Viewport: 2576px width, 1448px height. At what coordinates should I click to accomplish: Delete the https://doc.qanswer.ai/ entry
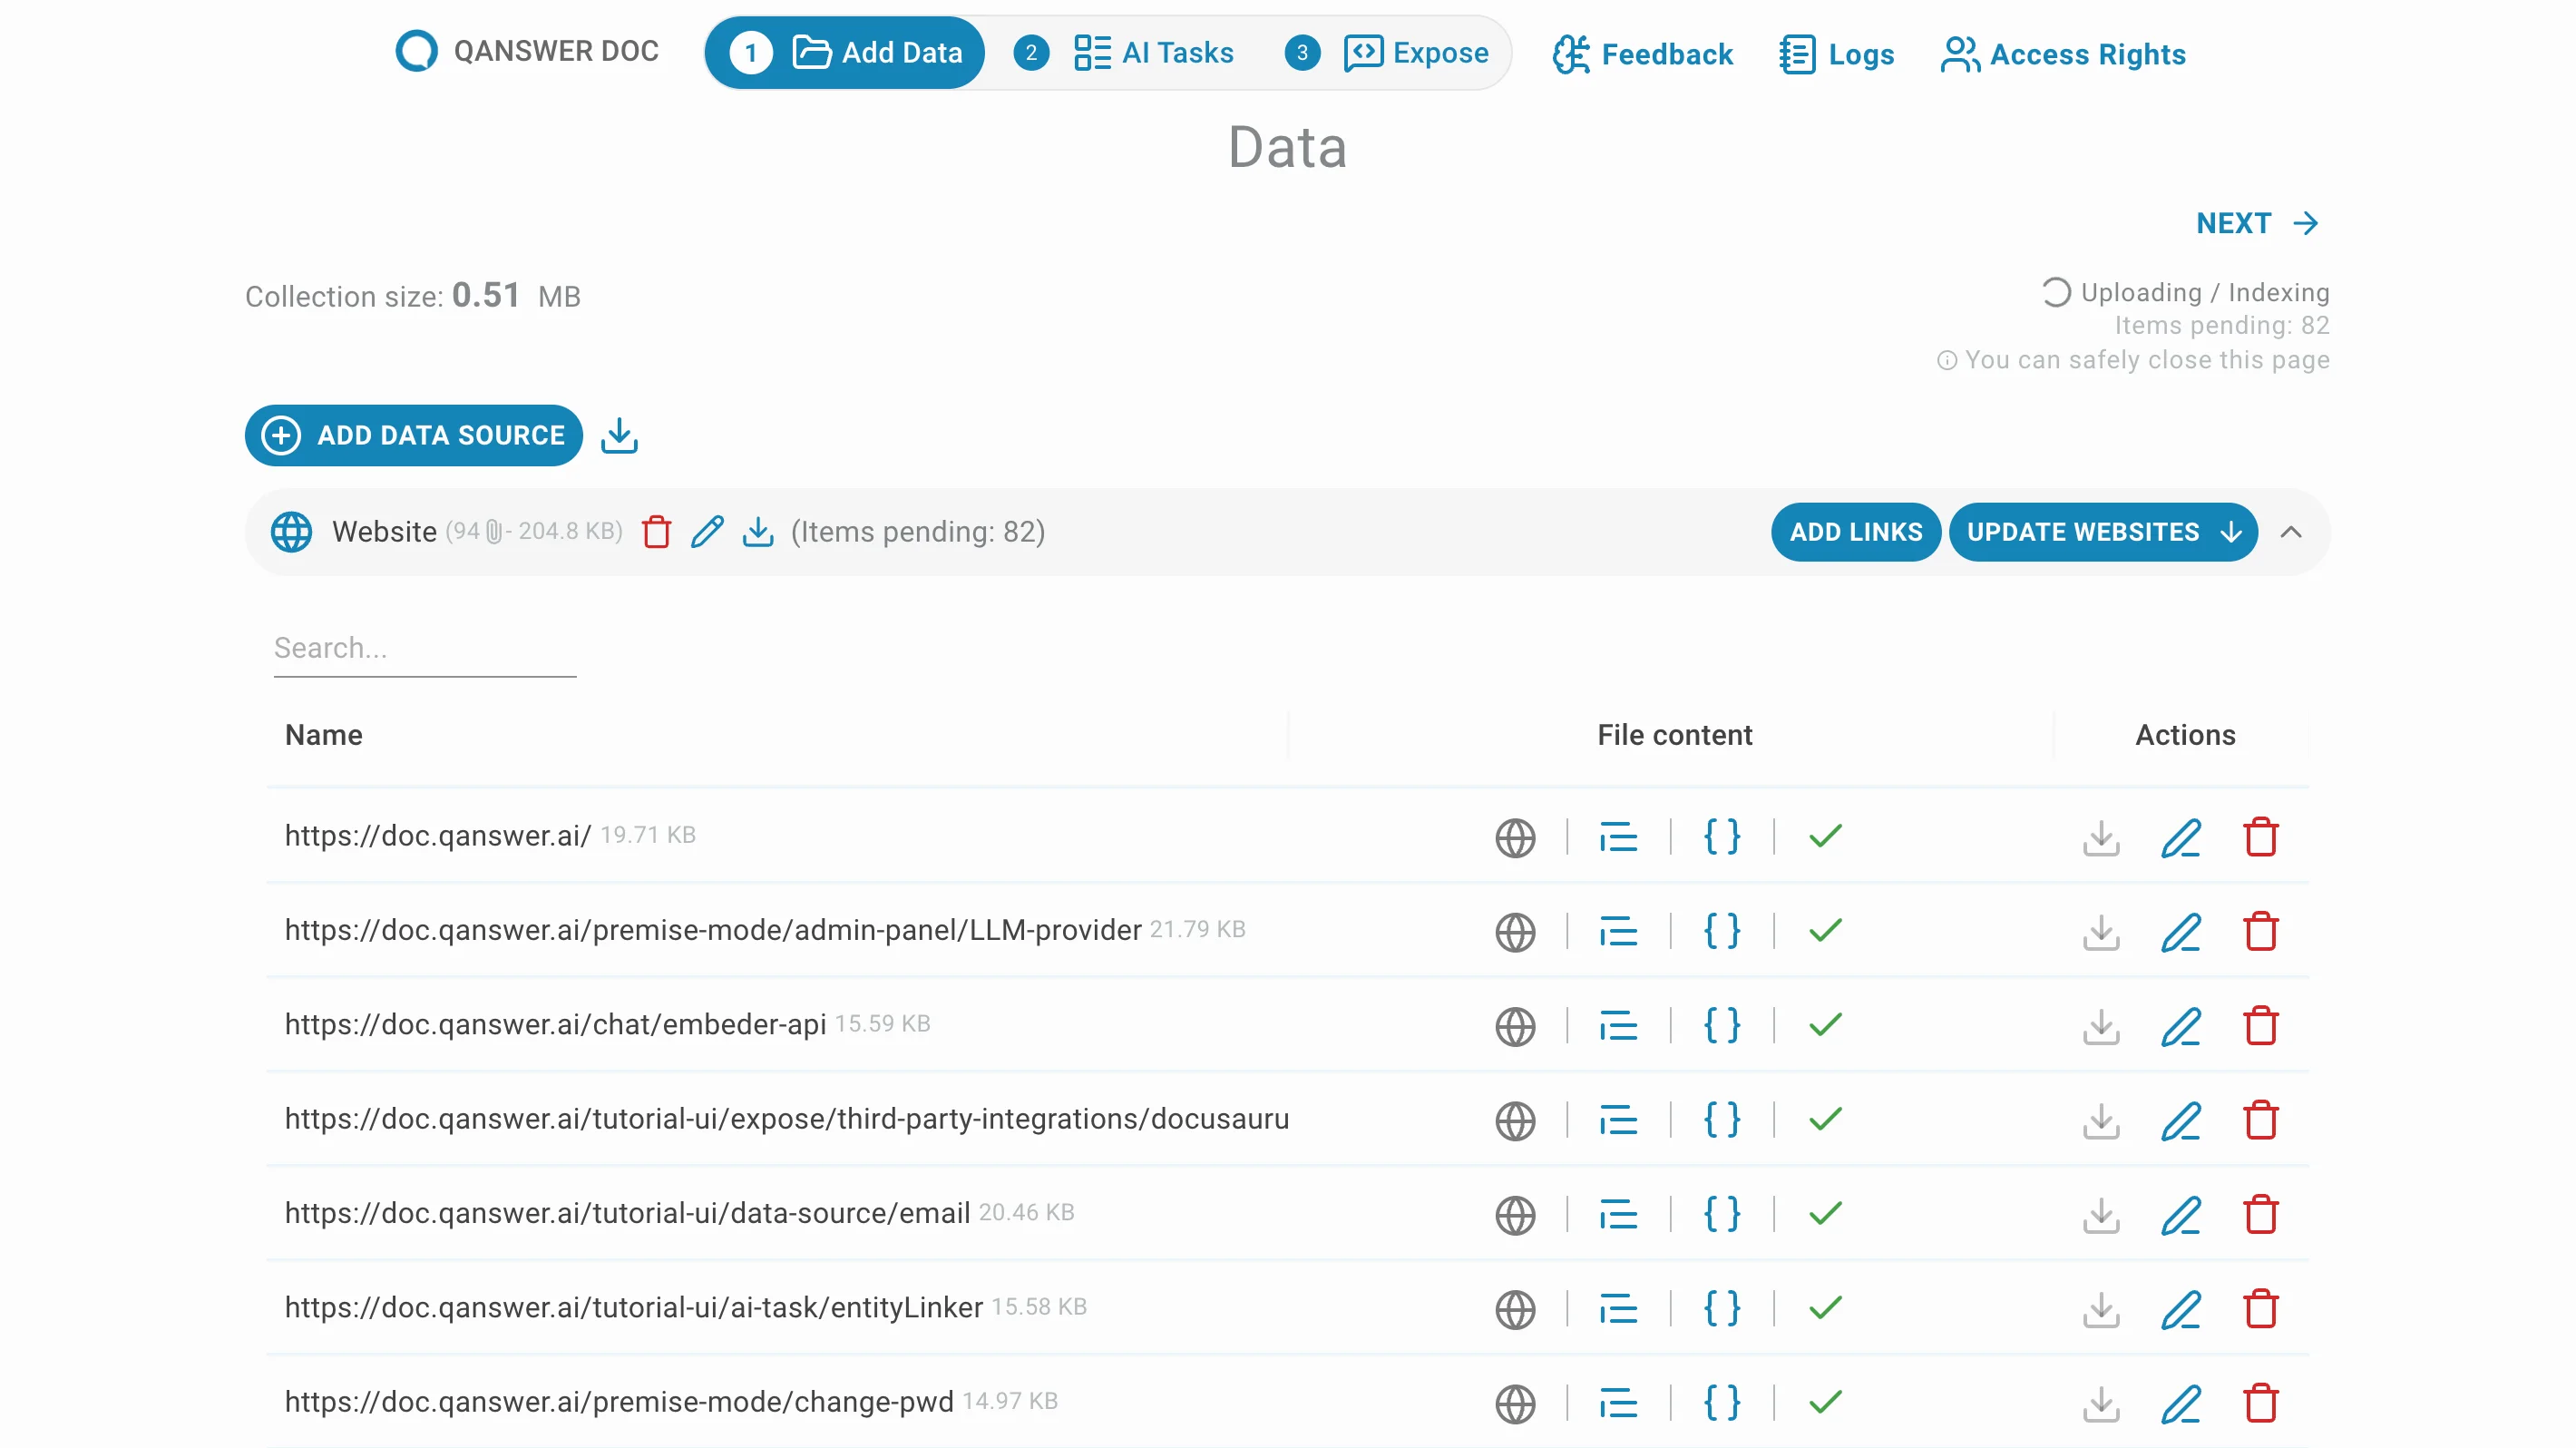tap(2260, 837)
